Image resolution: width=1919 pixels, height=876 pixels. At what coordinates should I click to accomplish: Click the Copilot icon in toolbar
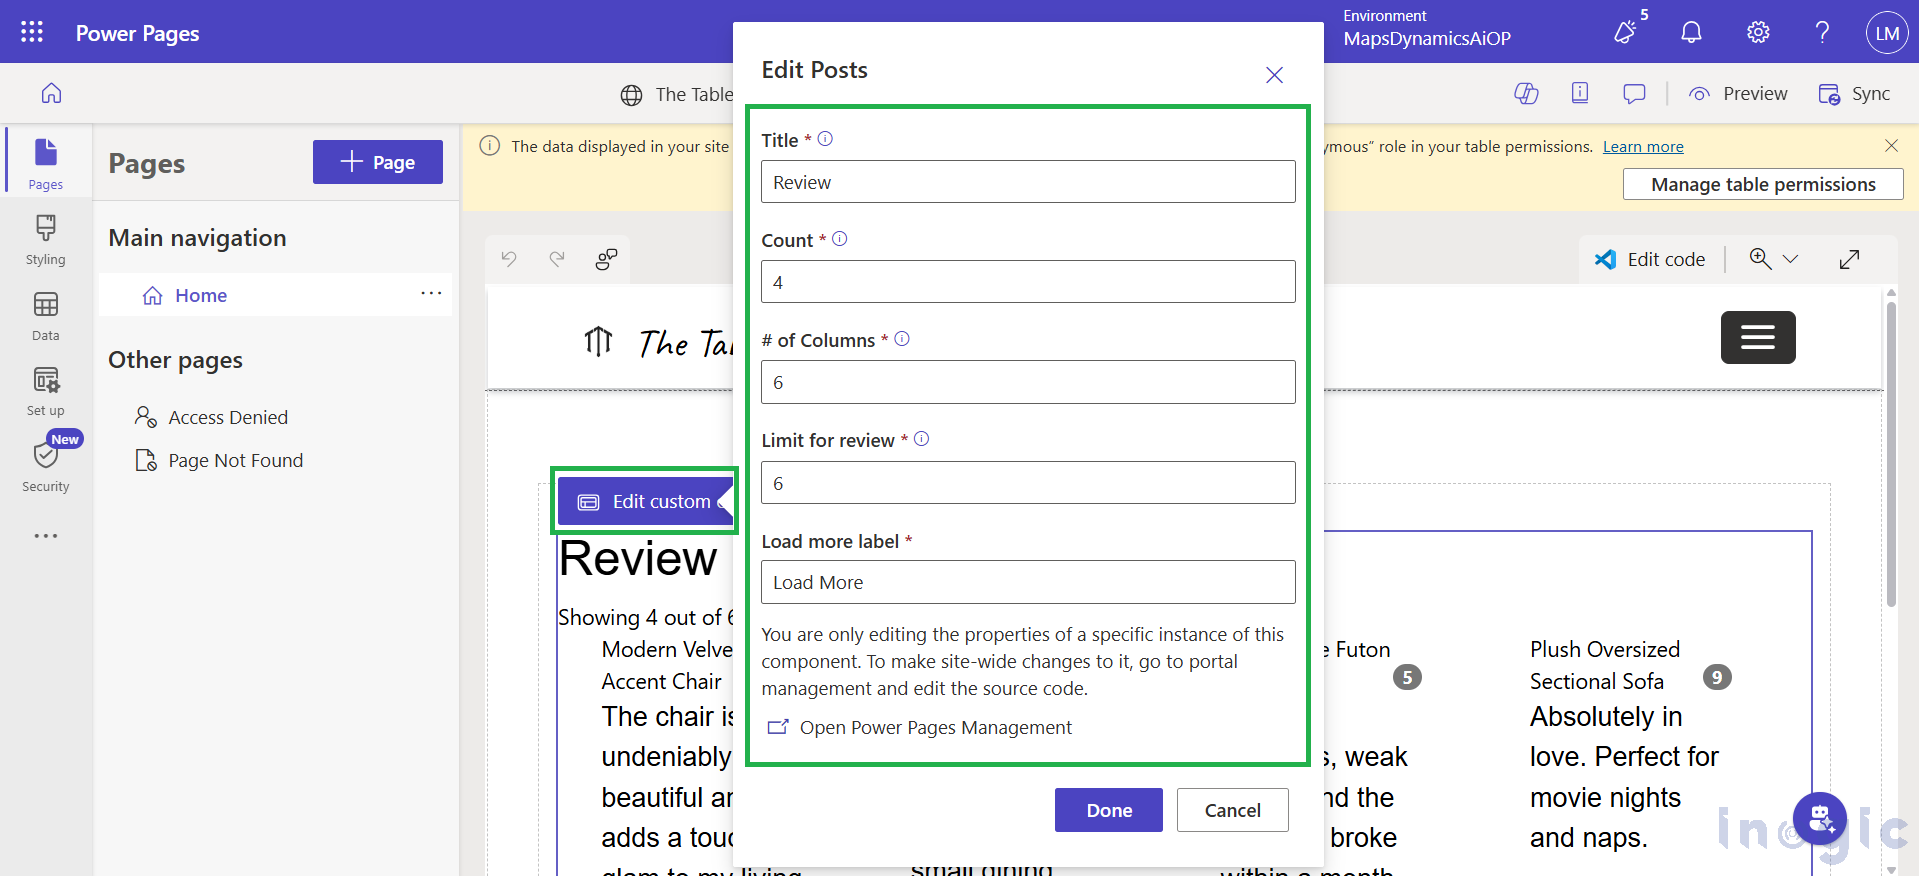(x=1526, y=94)
